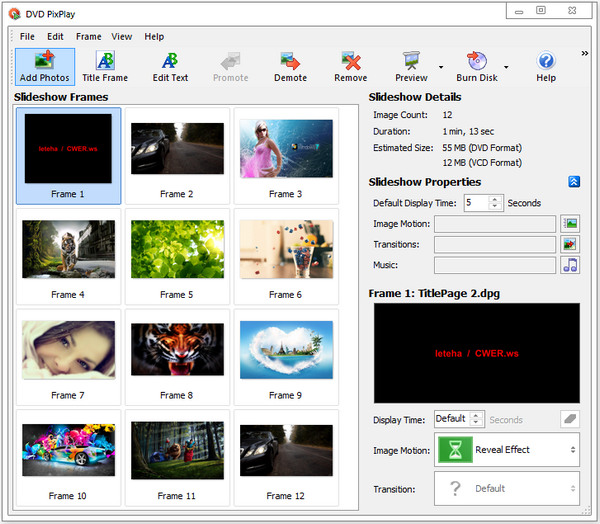Expand the Burn Disk dropdown arrow
Image resolution: width=600 pixels, height=524 pixels.
506,68
